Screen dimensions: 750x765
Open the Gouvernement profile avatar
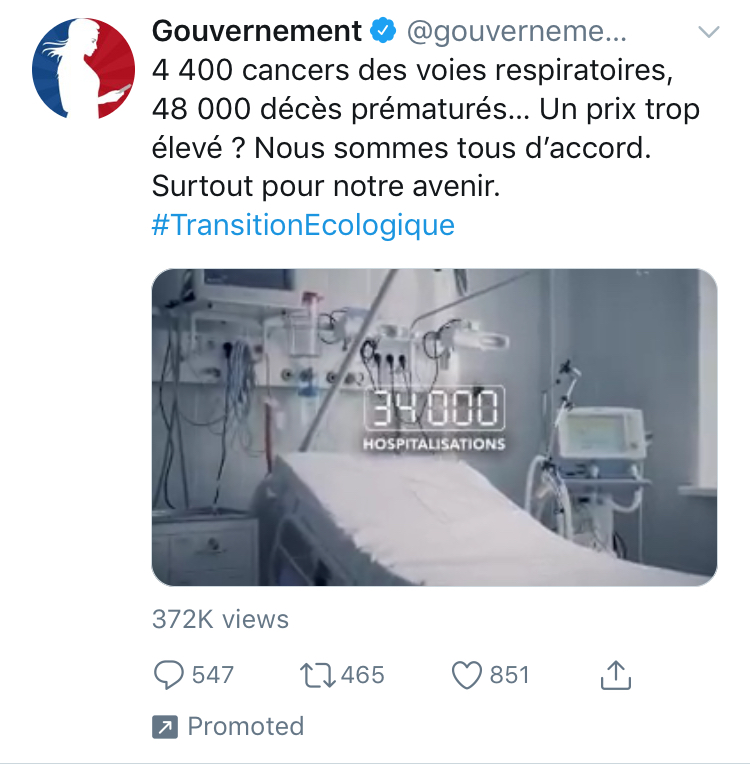pos(83,69)
